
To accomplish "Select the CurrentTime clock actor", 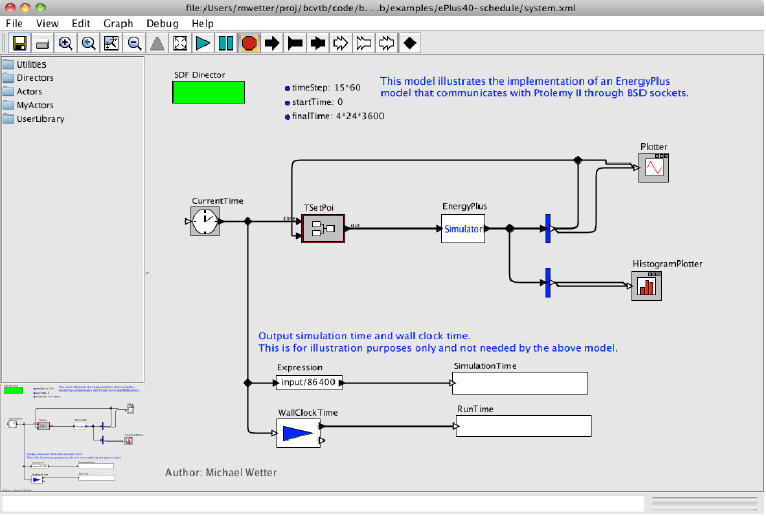I will (x=205, y=221).
